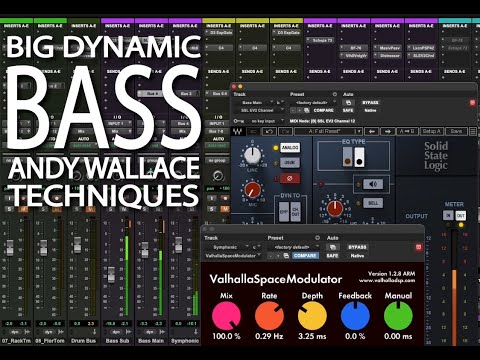Open the SSL EV2 Channel plugin selector dropdown
Image resolution: width=480 pixels, height=360 pixels.
pos(259,110)
